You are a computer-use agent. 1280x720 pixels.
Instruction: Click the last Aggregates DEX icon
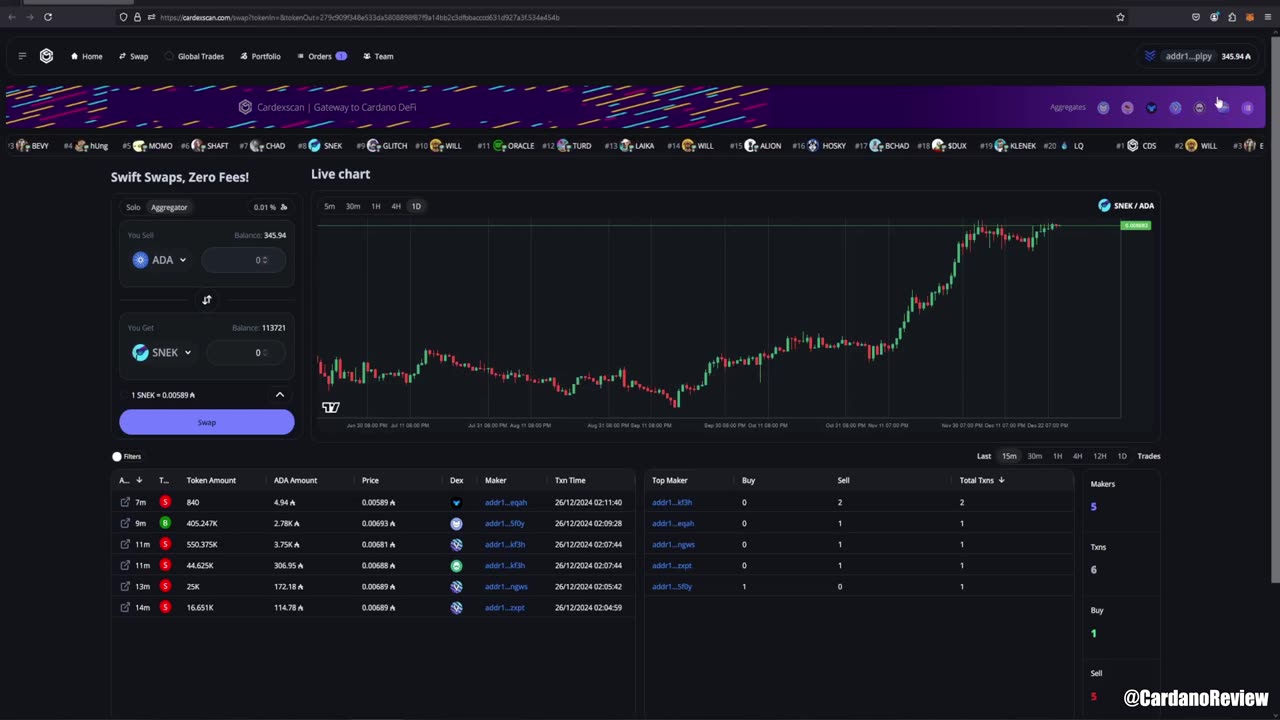(x=1247, y=107)
